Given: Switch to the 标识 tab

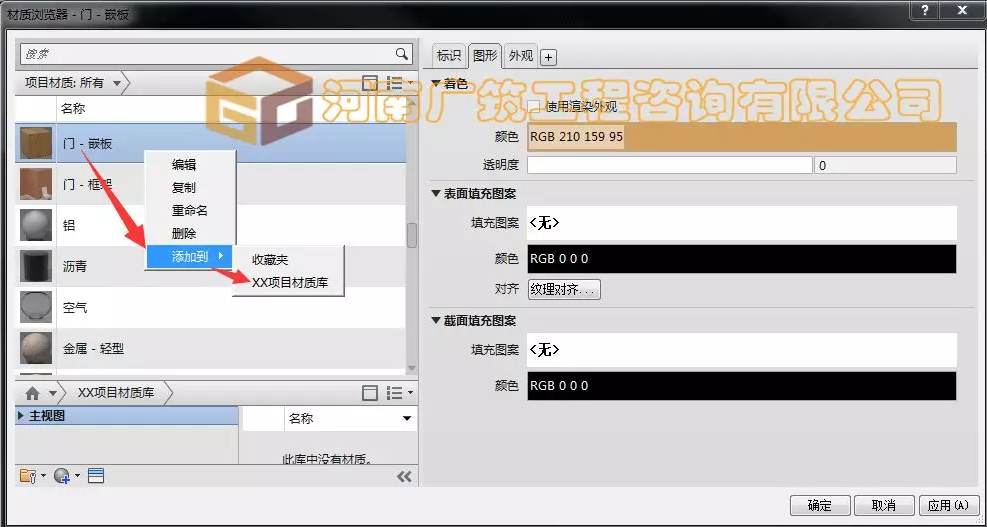Looking at the screenshot, I should 449,55.
